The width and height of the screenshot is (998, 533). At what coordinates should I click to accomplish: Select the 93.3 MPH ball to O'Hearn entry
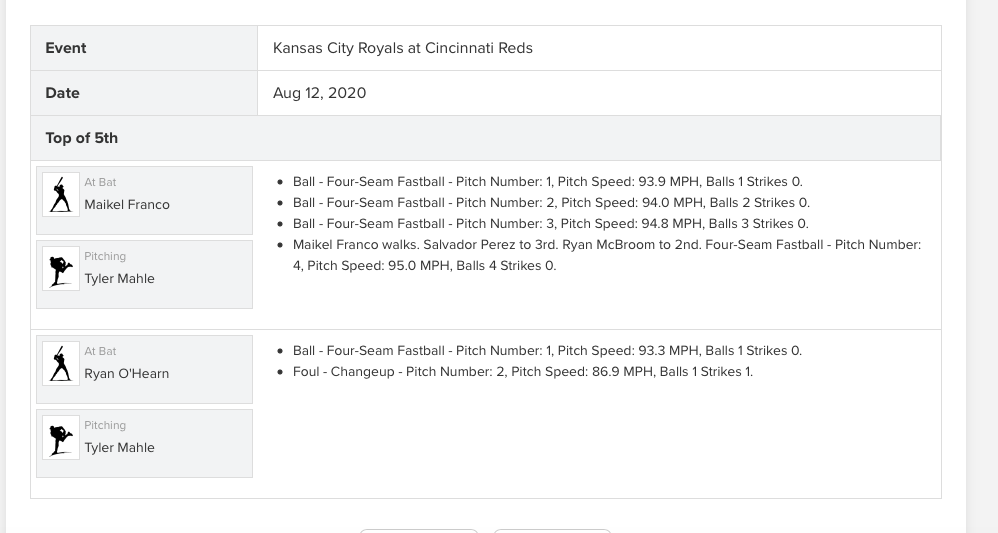tap(547, 351)
